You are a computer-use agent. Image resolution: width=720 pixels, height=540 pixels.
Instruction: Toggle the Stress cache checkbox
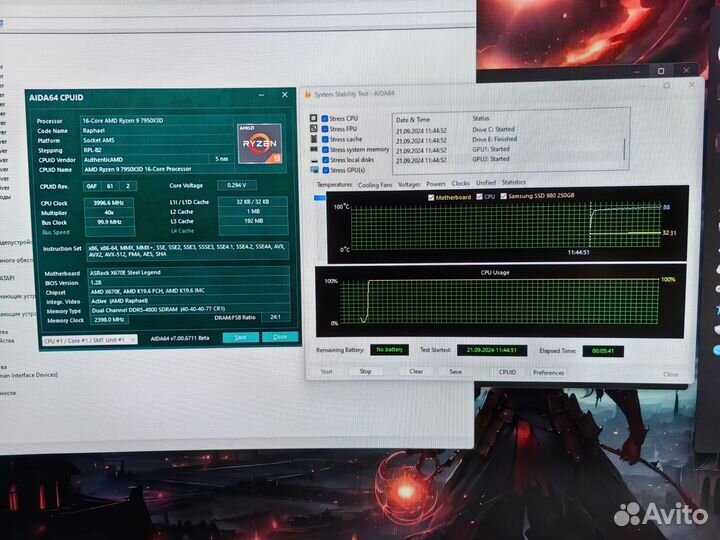(325, 139)
